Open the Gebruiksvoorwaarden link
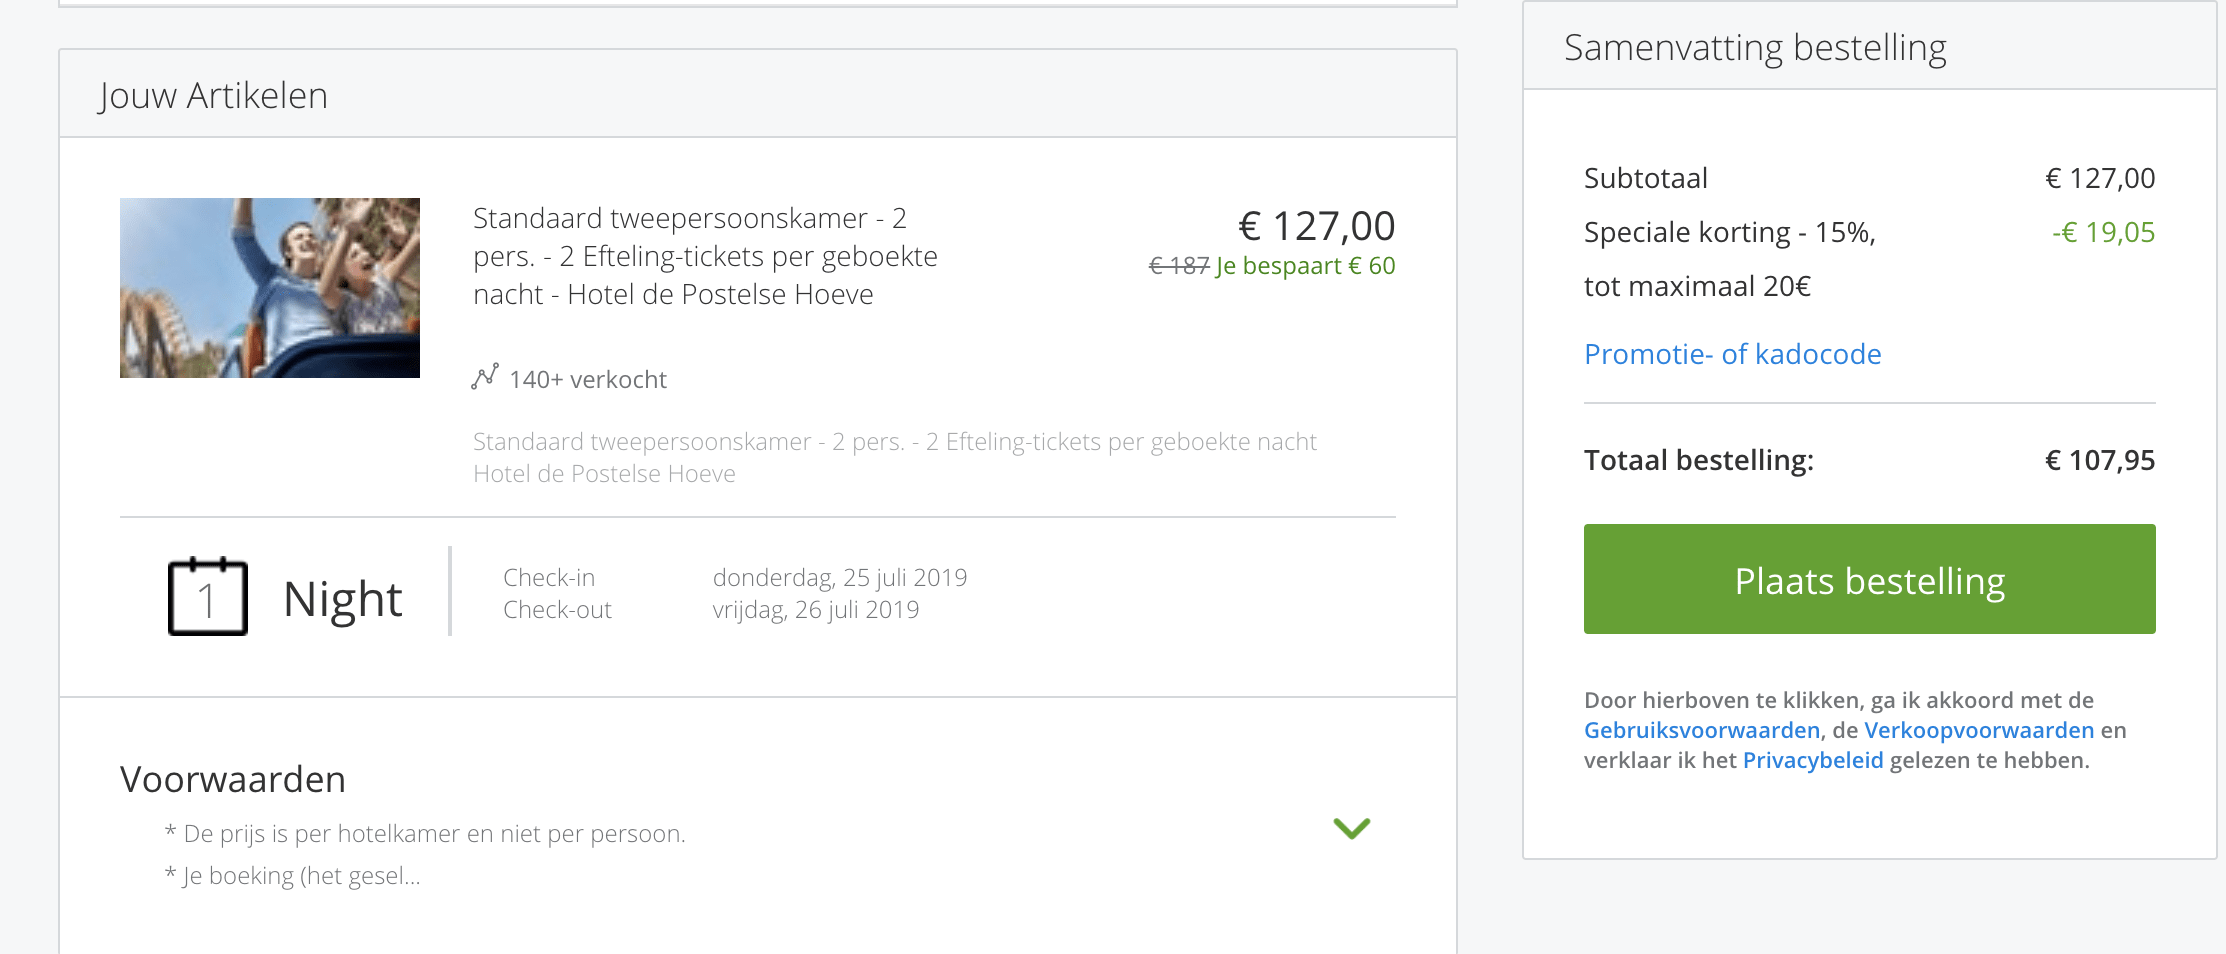This screenshot has height=954, width=2226. click(x=1702, y=730)
